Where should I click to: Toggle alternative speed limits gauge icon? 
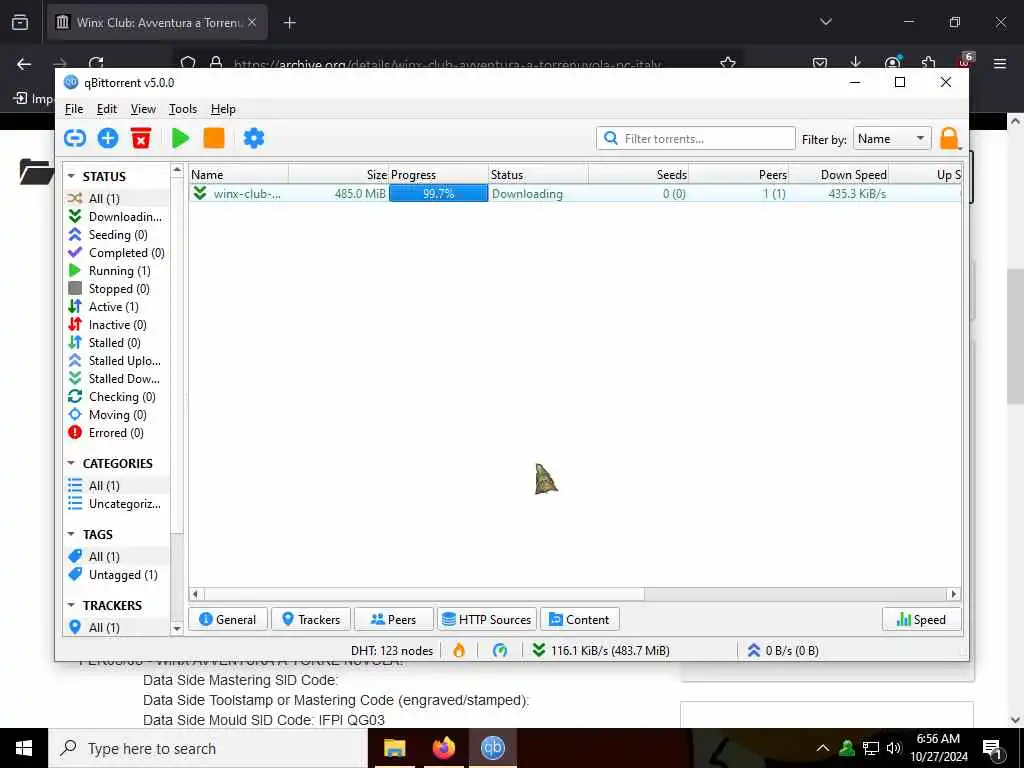point(500,650)
